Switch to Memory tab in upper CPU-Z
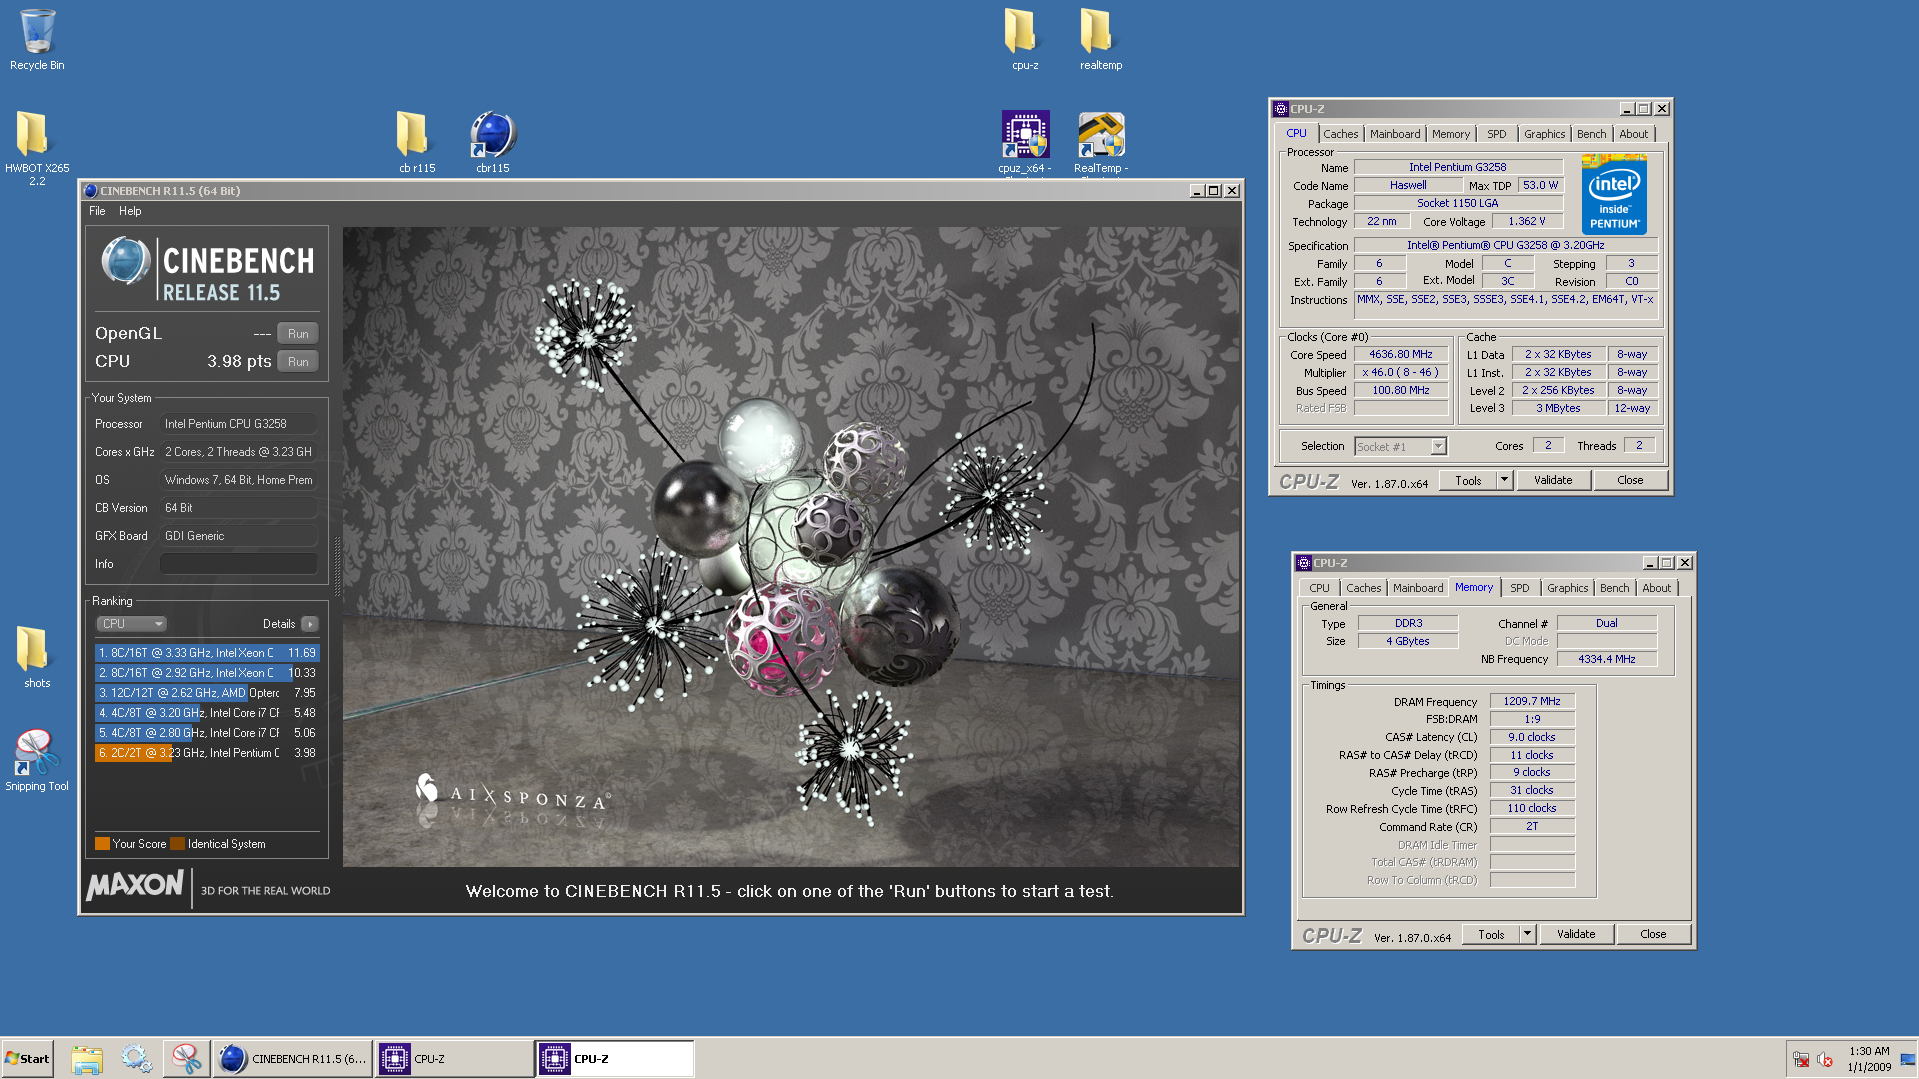The width and height of the screenshot is (1919, 1079). click(x=1450, y=134)
